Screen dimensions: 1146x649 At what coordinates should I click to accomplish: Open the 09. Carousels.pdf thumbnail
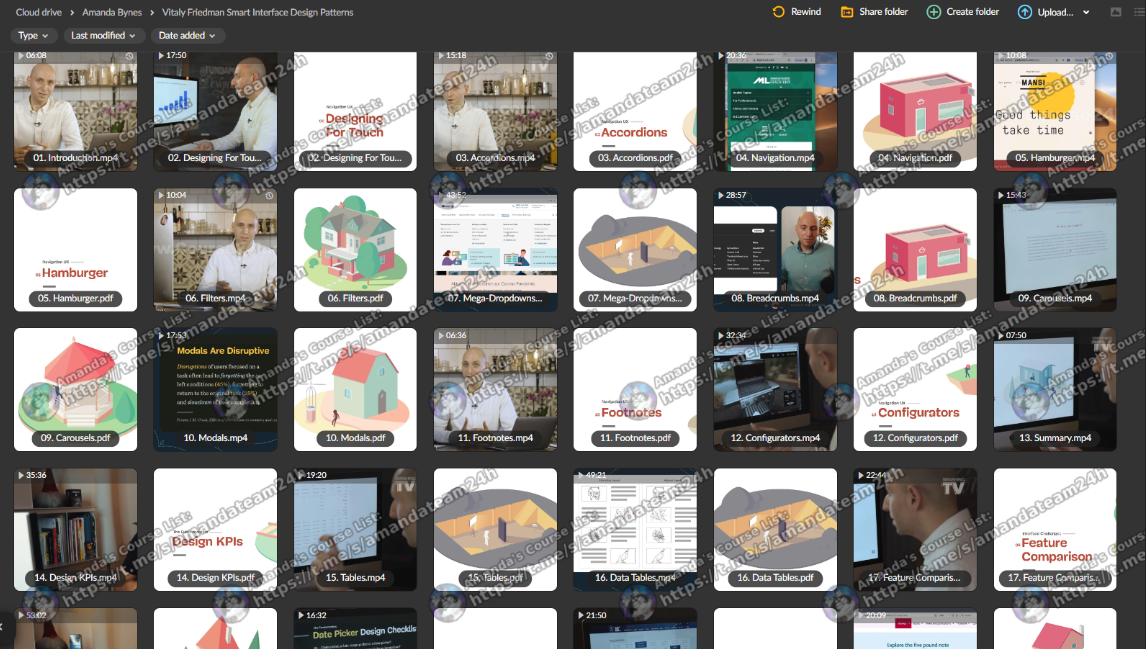tap(75, 389)
